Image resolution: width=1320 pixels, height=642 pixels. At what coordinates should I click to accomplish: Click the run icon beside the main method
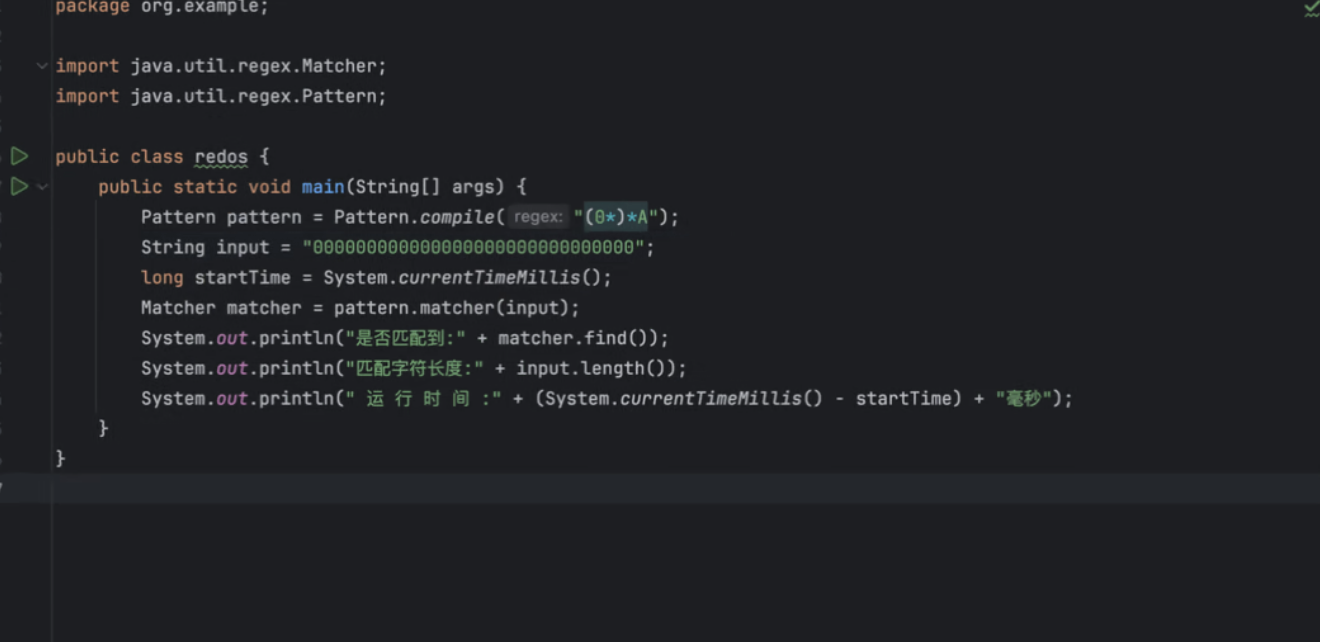pyautogui.click(x=19, y=186)
